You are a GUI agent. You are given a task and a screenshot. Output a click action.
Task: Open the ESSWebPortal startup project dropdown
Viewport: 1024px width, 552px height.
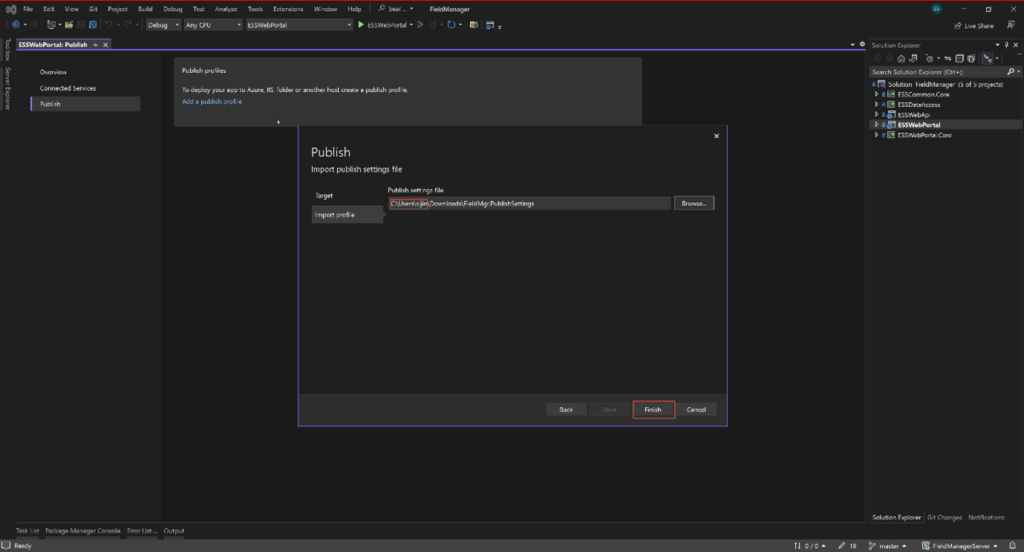(299, 25)
